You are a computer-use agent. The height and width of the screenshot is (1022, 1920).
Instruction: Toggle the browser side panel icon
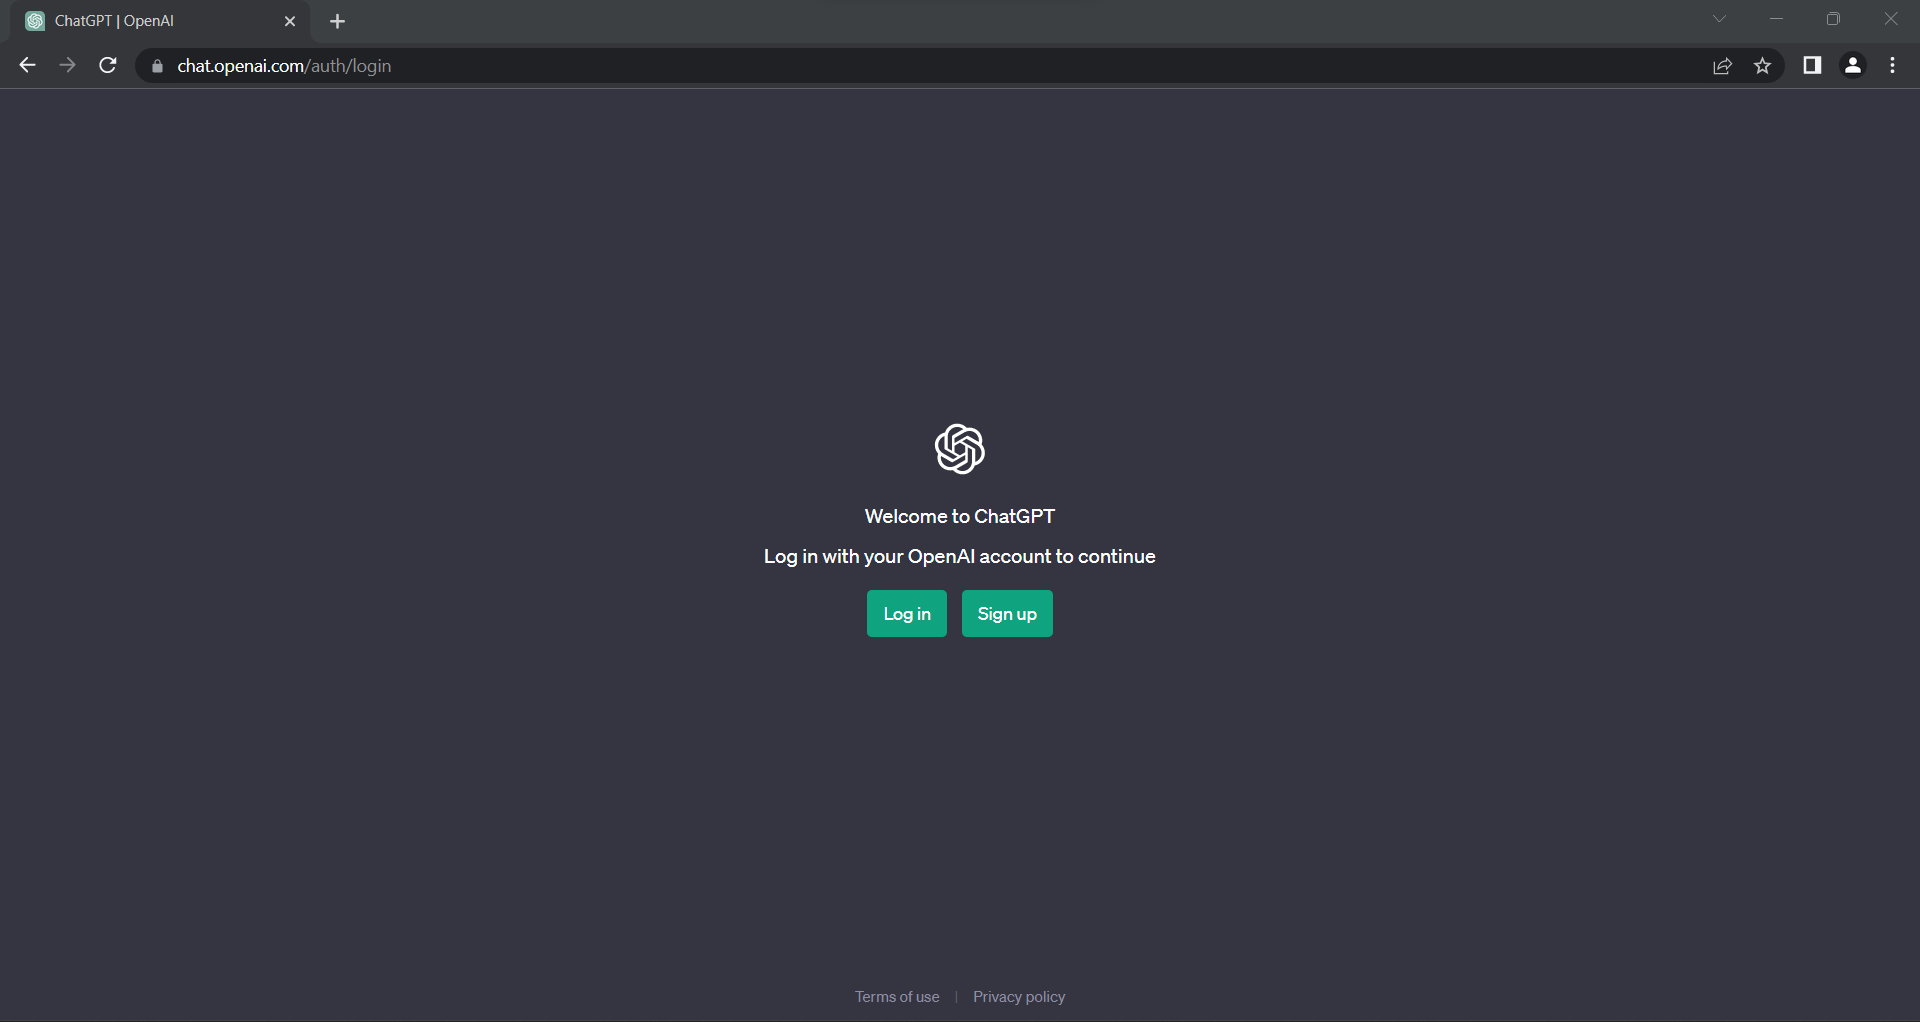pos(1812,66)
